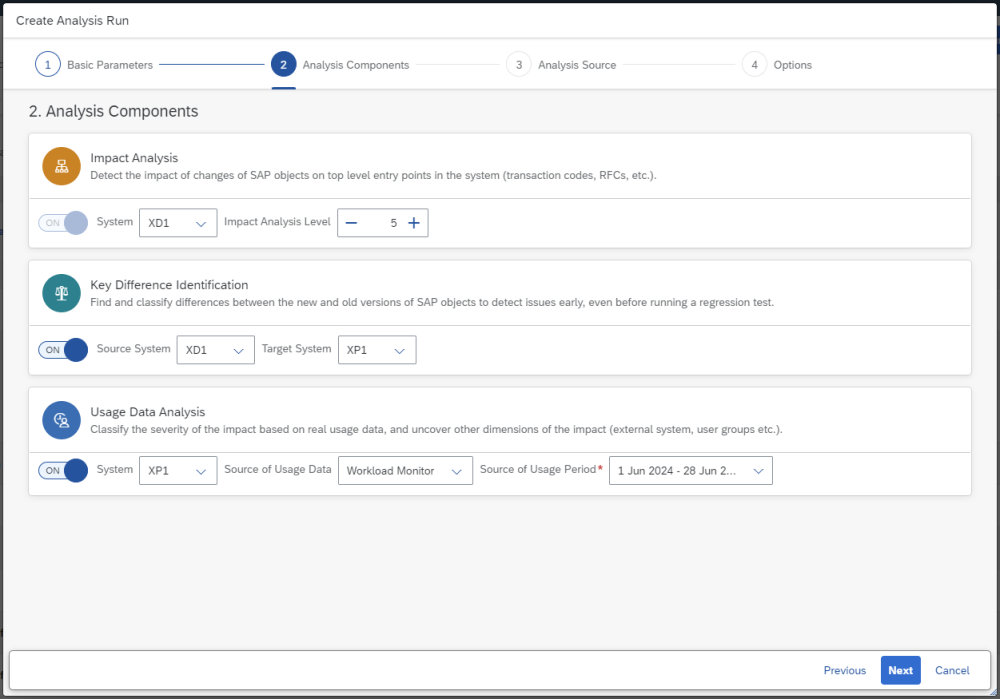Disable the Usage Data Analysis switch
This screenshot has width=1000, height=699.
[63, 470]
